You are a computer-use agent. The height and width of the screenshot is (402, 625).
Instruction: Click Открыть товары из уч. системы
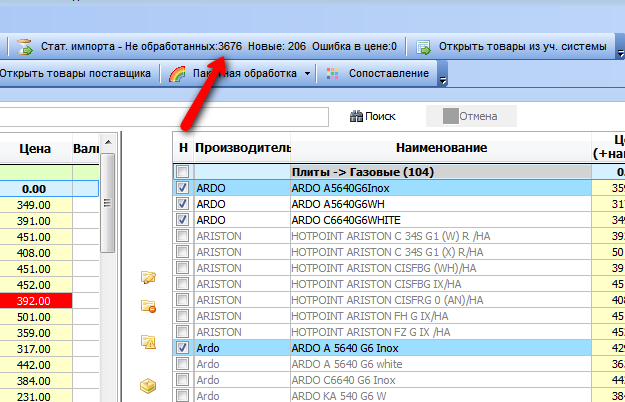[x=512, y=47]
